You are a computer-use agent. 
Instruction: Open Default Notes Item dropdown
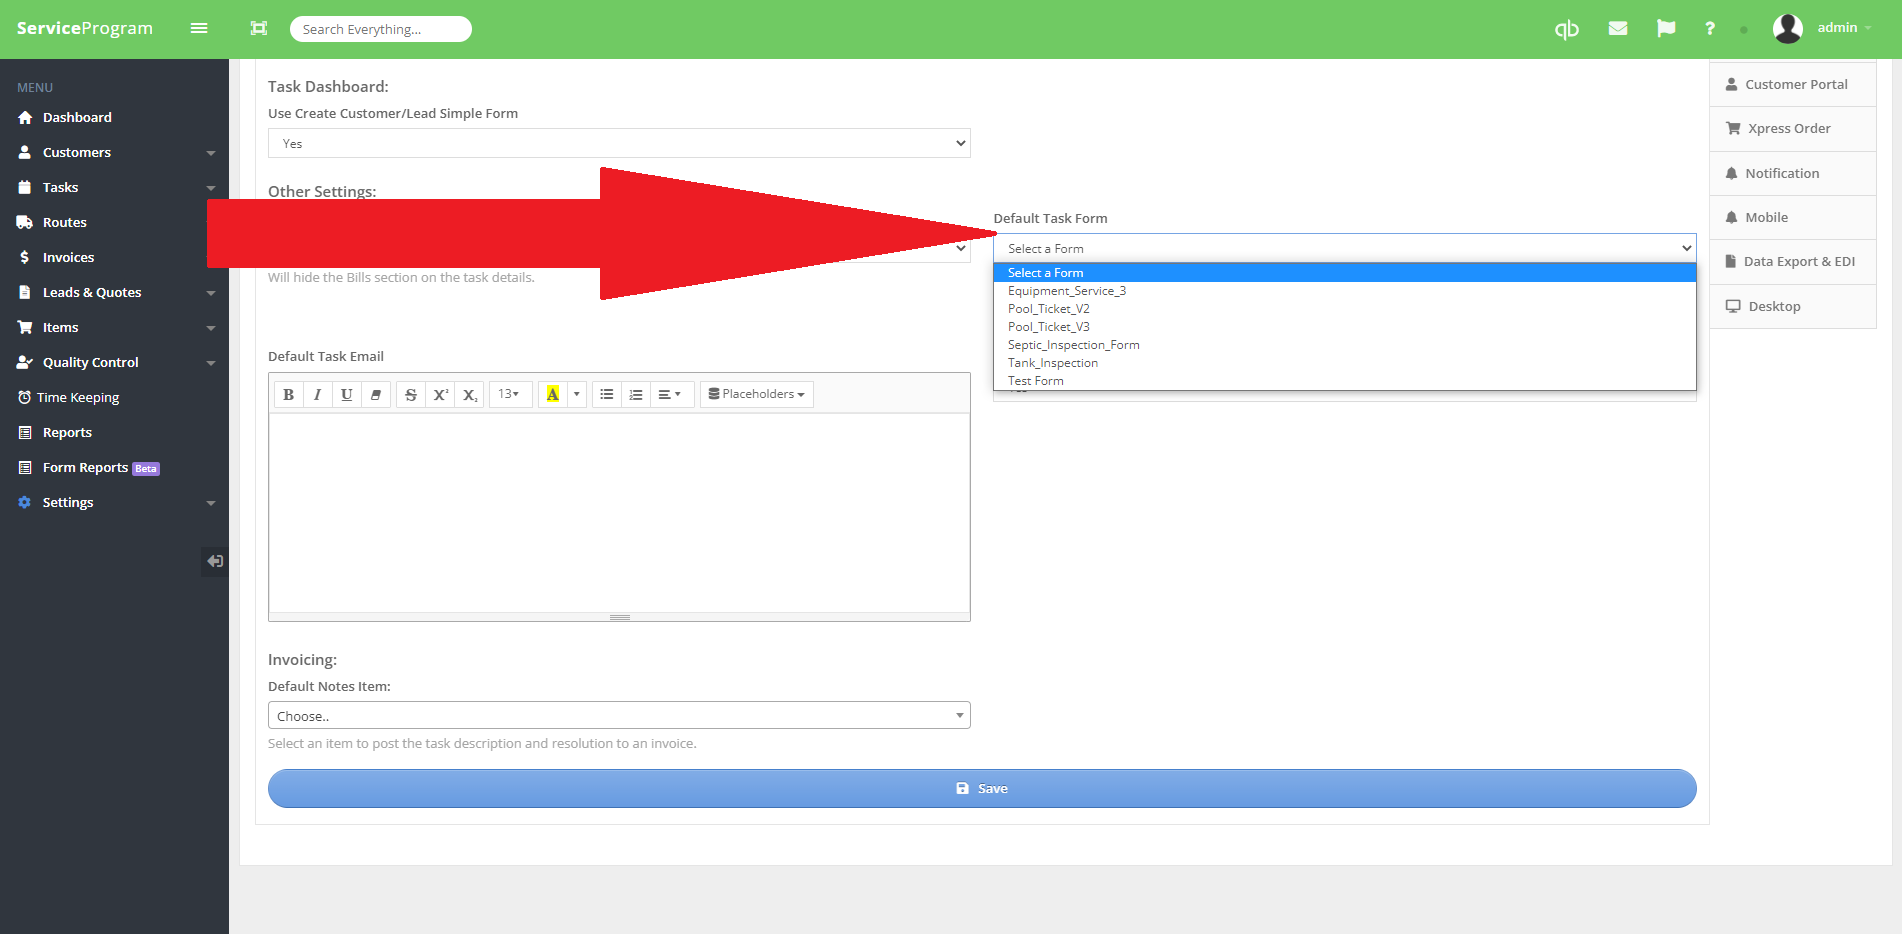618,716
